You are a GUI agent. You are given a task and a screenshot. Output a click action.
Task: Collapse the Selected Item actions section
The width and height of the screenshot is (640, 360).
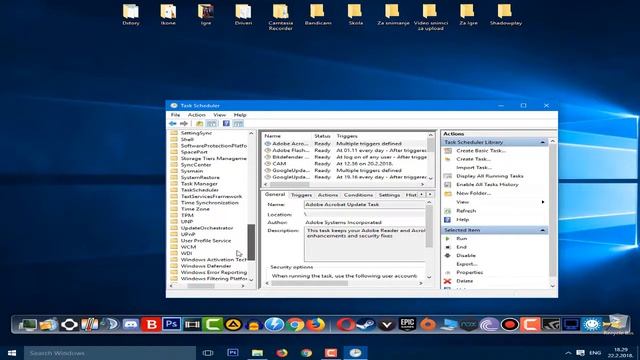click(x=542, y=230)
